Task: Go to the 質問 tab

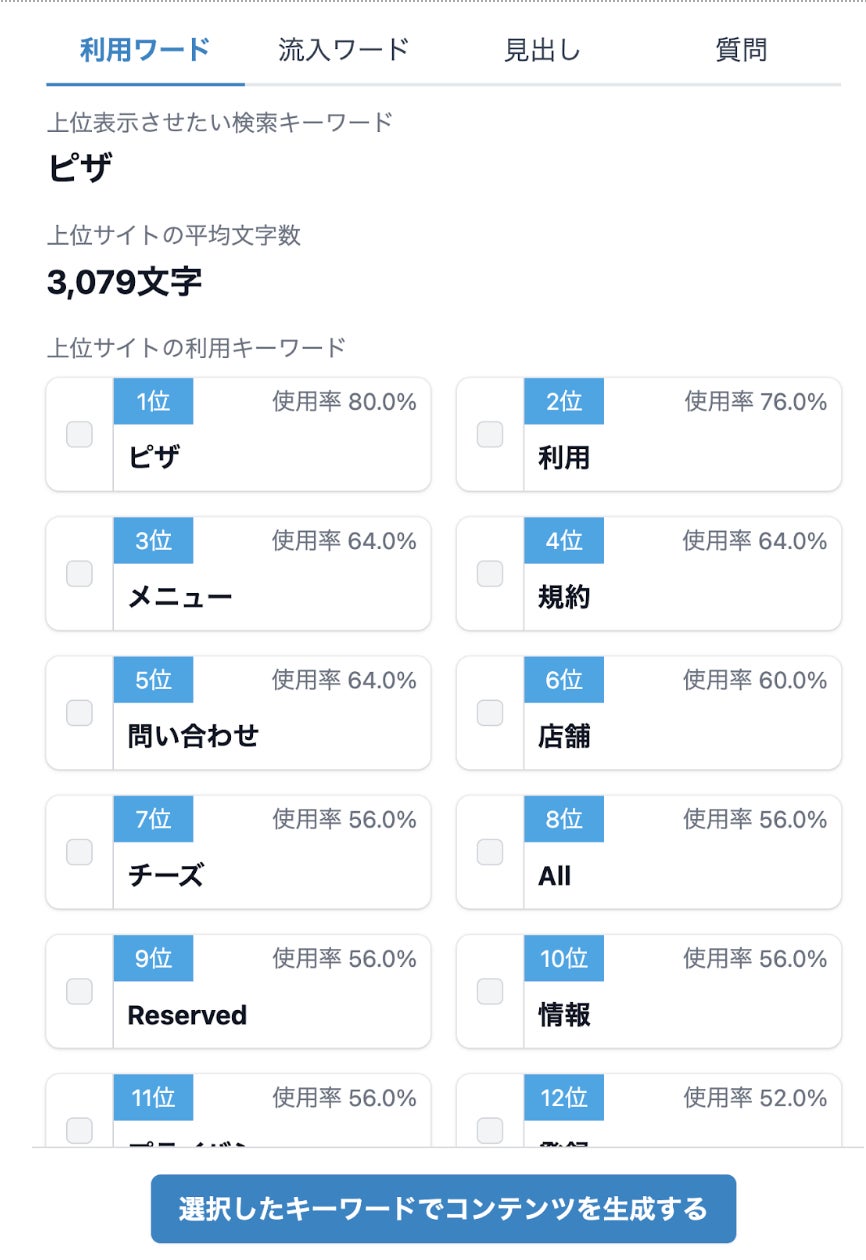Action: point(741,50)
